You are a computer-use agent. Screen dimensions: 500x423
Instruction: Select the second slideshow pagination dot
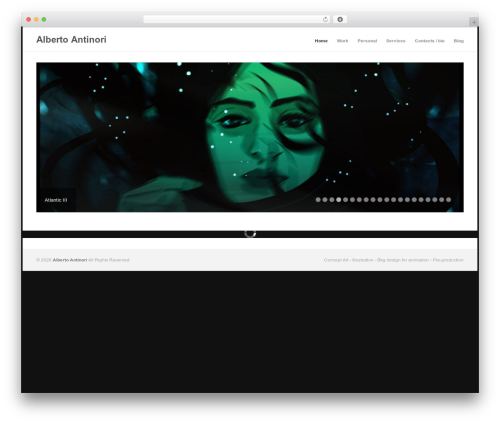click(x=325, y=200)
